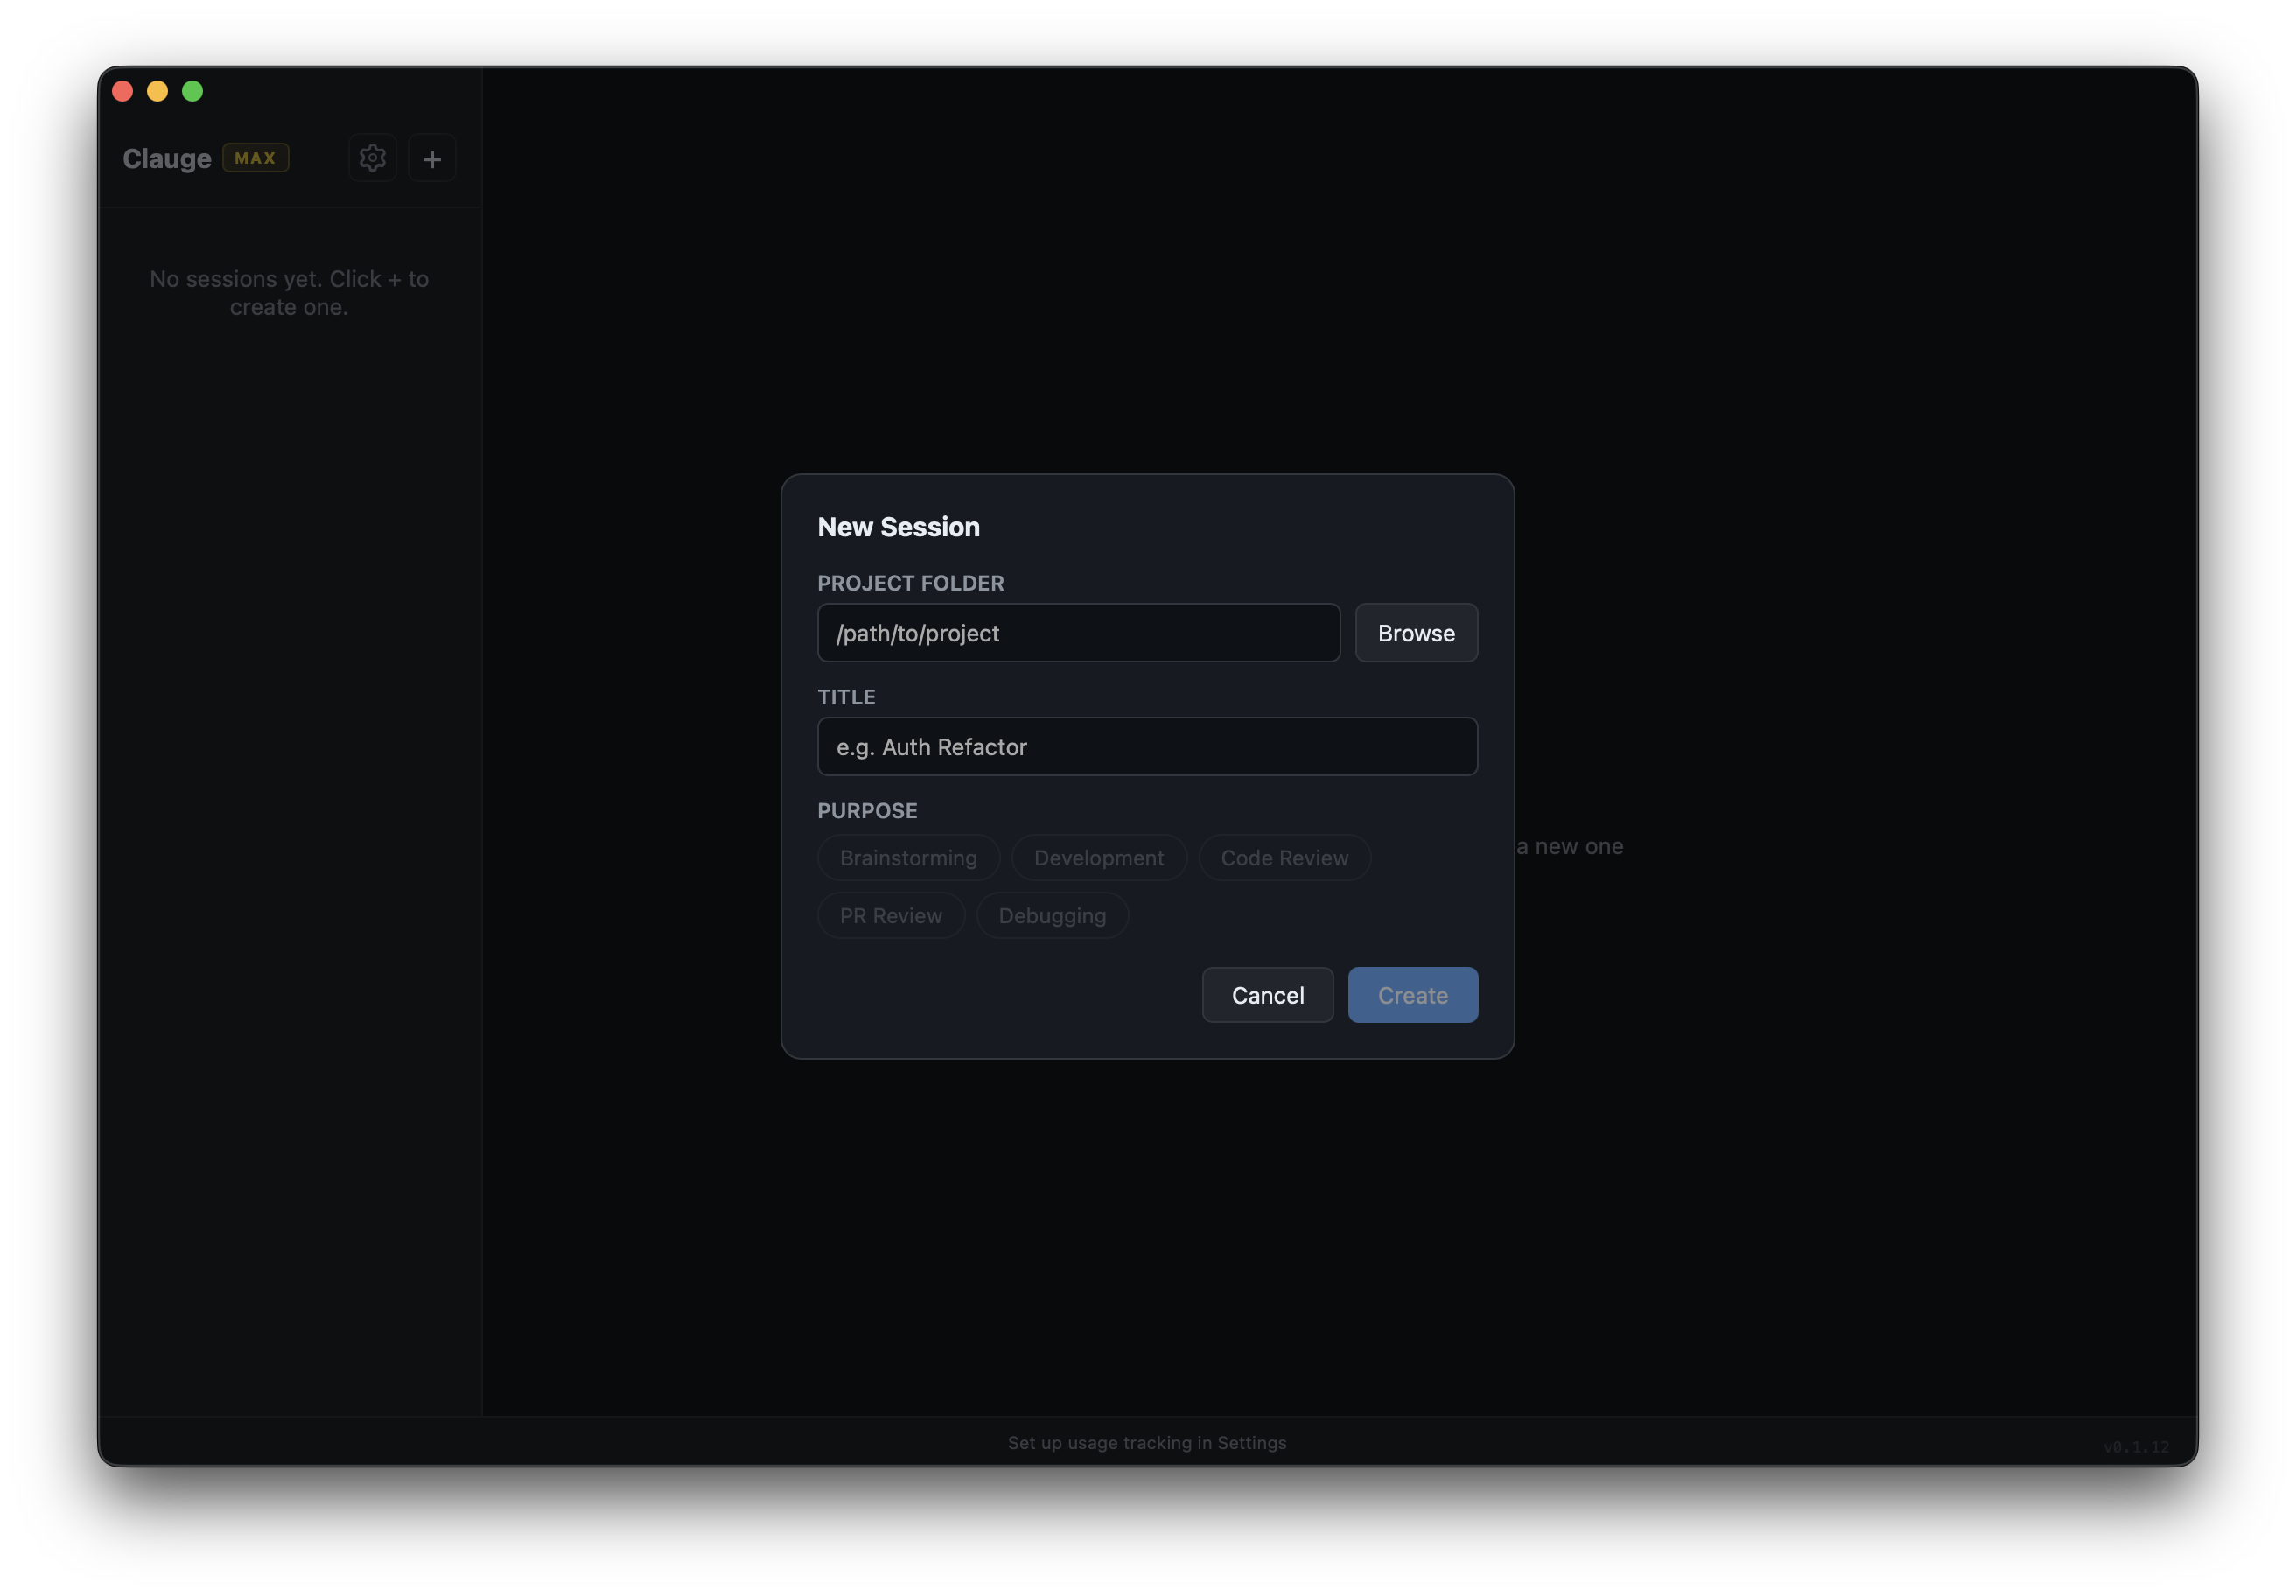Click the 'No sessions yet' sidebar message
Image resolution: width=2296 pixels, height=1596 pixels.
click(289, 293)
